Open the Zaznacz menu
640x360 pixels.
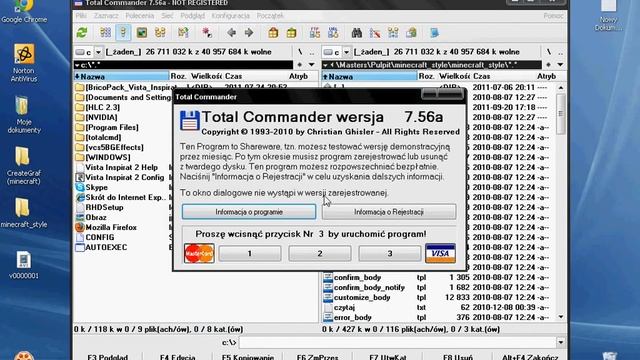coord(106,16)
